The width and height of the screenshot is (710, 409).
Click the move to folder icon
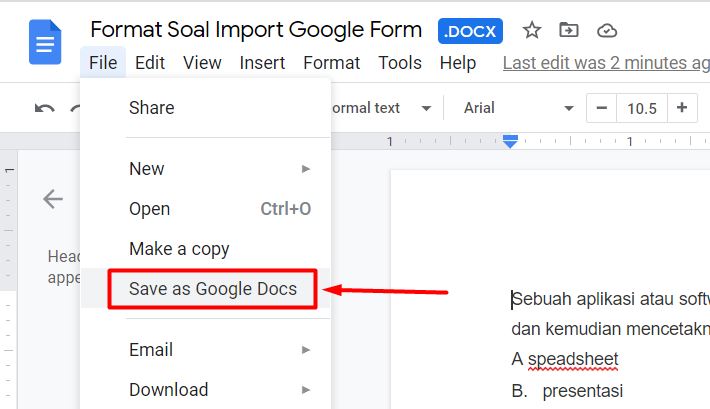pos(569,30)
